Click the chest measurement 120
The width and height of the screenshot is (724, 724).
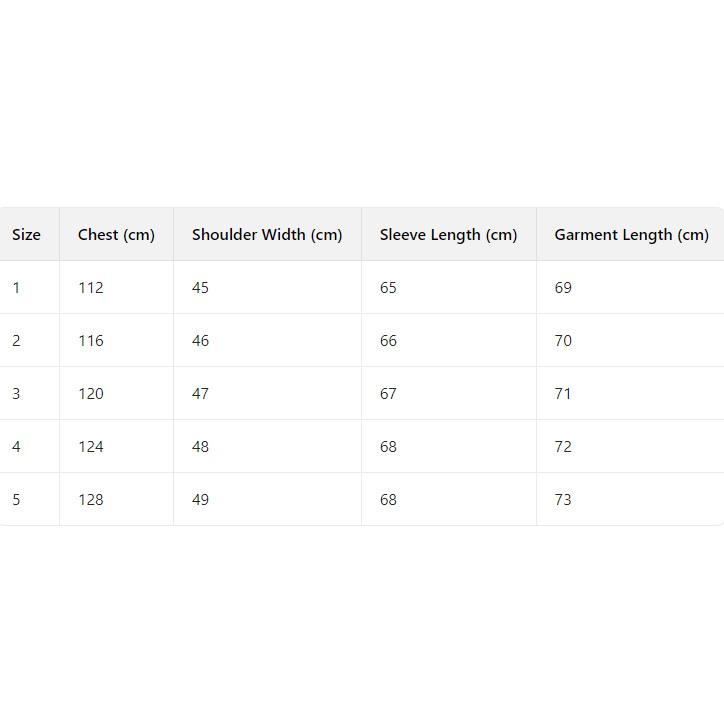point(91,394)
